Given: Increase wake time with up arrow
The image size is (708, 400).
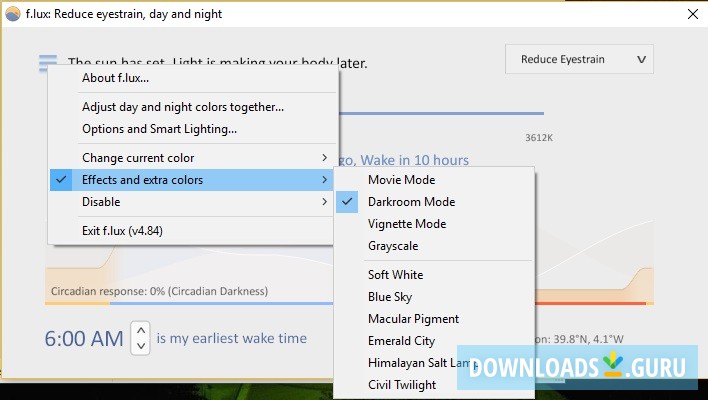Looking at the screenshot, I should point(141,330).
